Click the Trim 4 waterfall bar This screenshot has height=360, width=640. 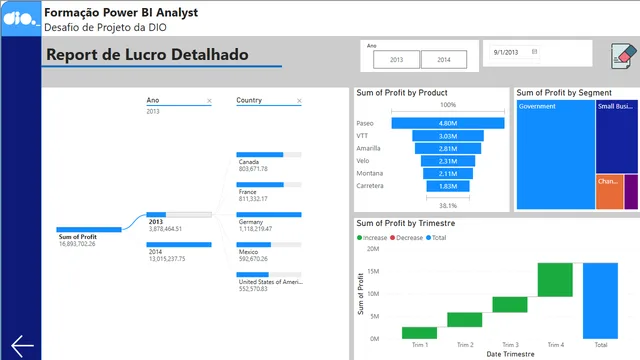pyautogui.click(x=555, y=280)
